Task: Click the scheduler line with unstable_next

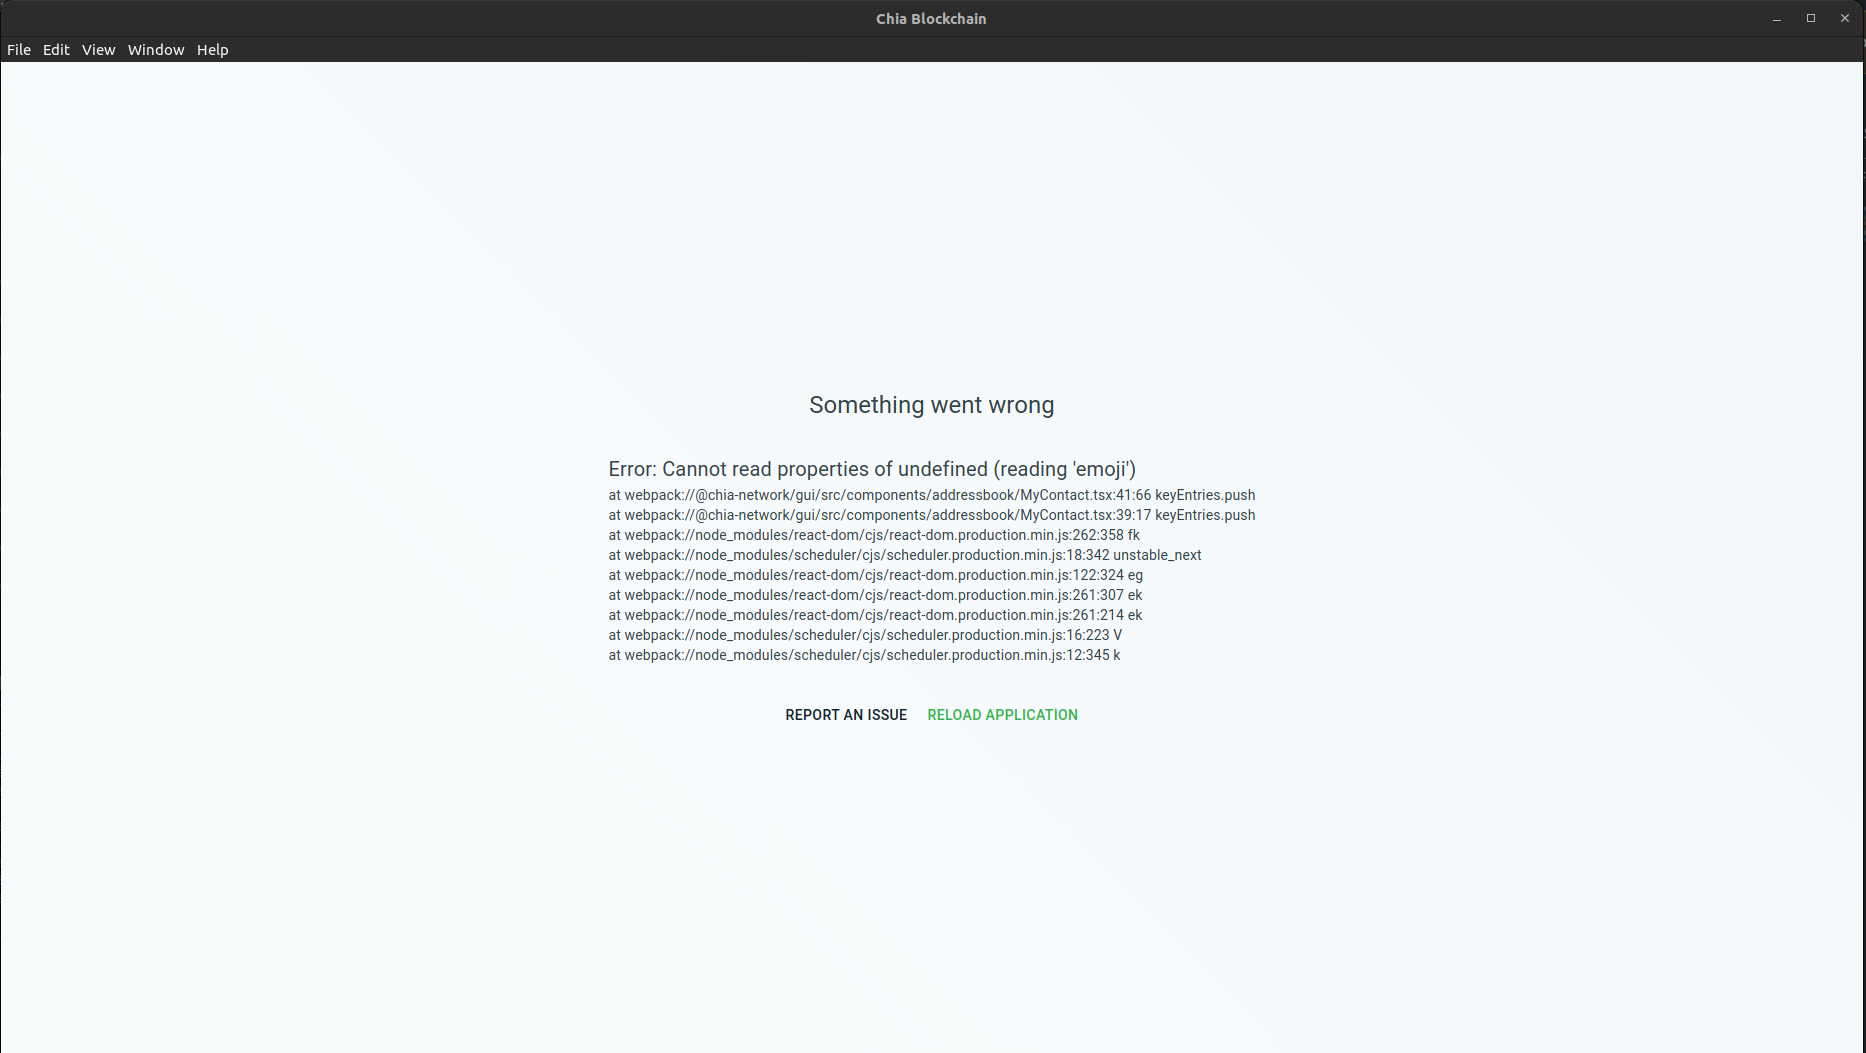Action: tap(904, 555)
